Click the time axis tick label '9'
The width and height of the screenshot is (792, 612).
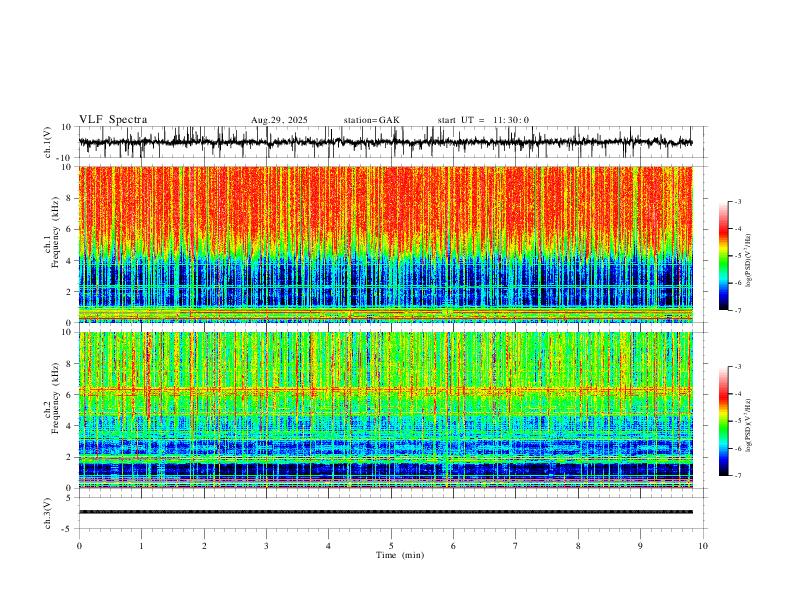point(640,546)
